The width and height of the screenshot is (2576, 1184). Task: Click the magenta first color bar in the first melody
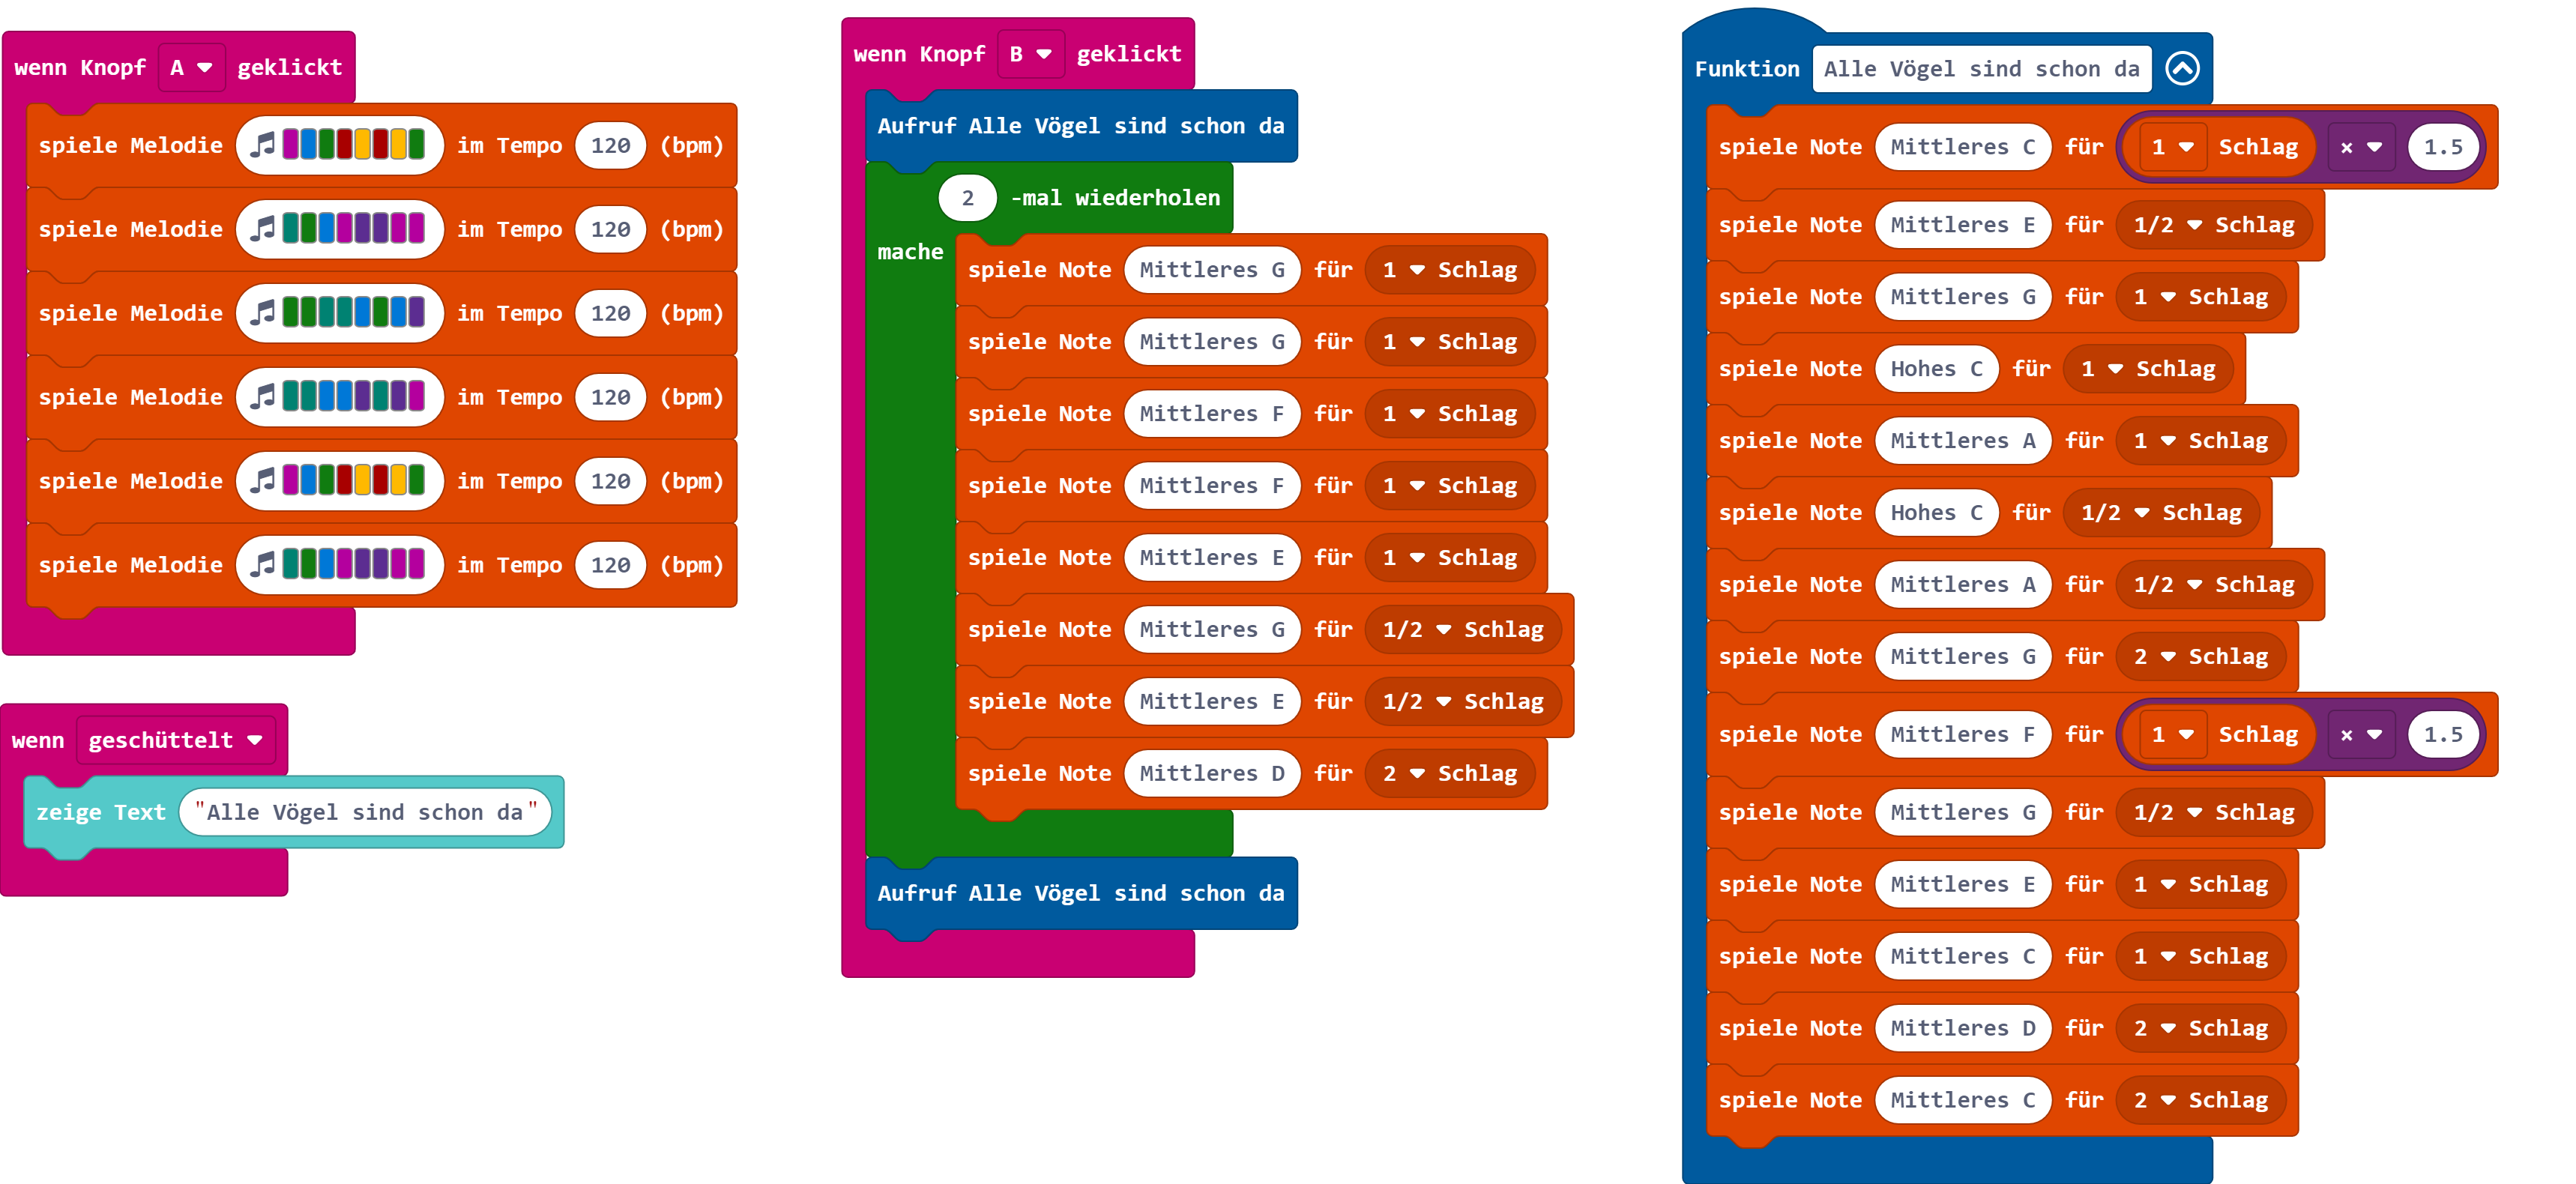(x=291, y=145)
